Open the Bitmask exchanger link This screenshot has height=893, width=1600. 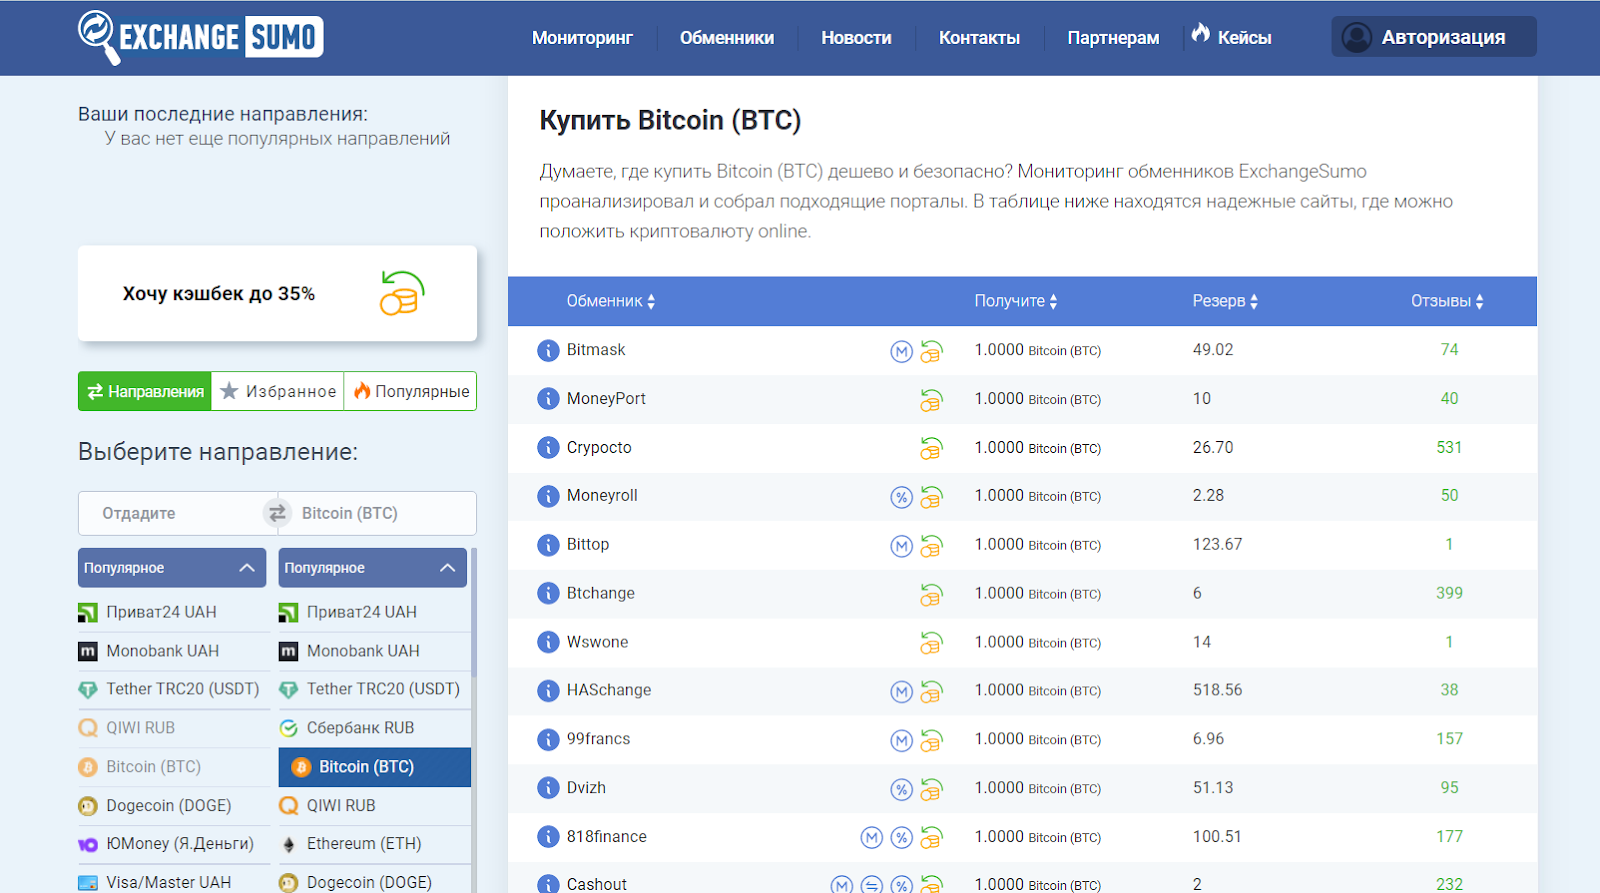596,350
